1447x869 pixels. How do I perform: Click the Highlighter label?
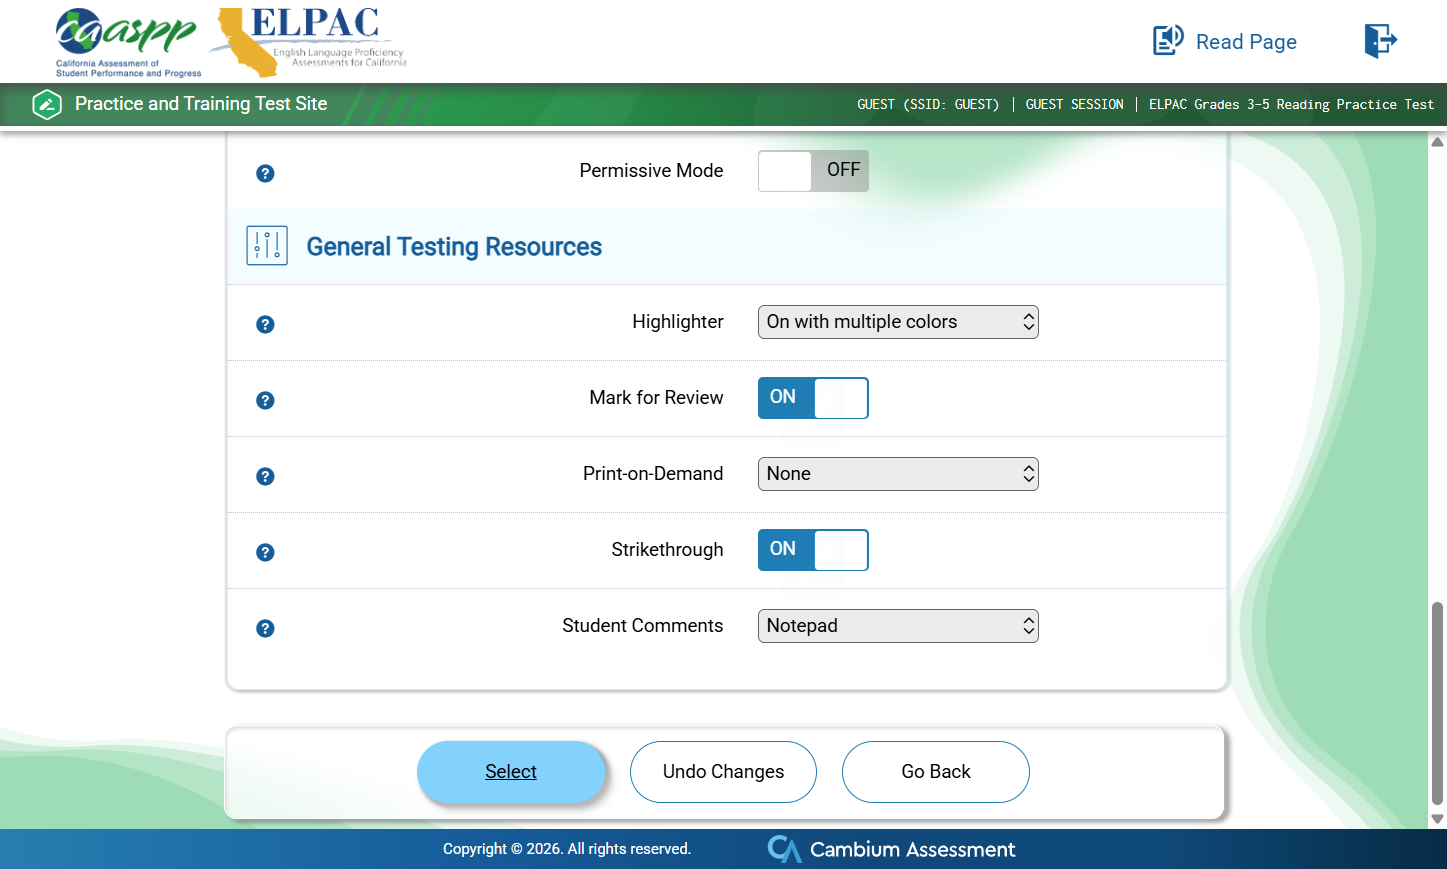point(678,322)
